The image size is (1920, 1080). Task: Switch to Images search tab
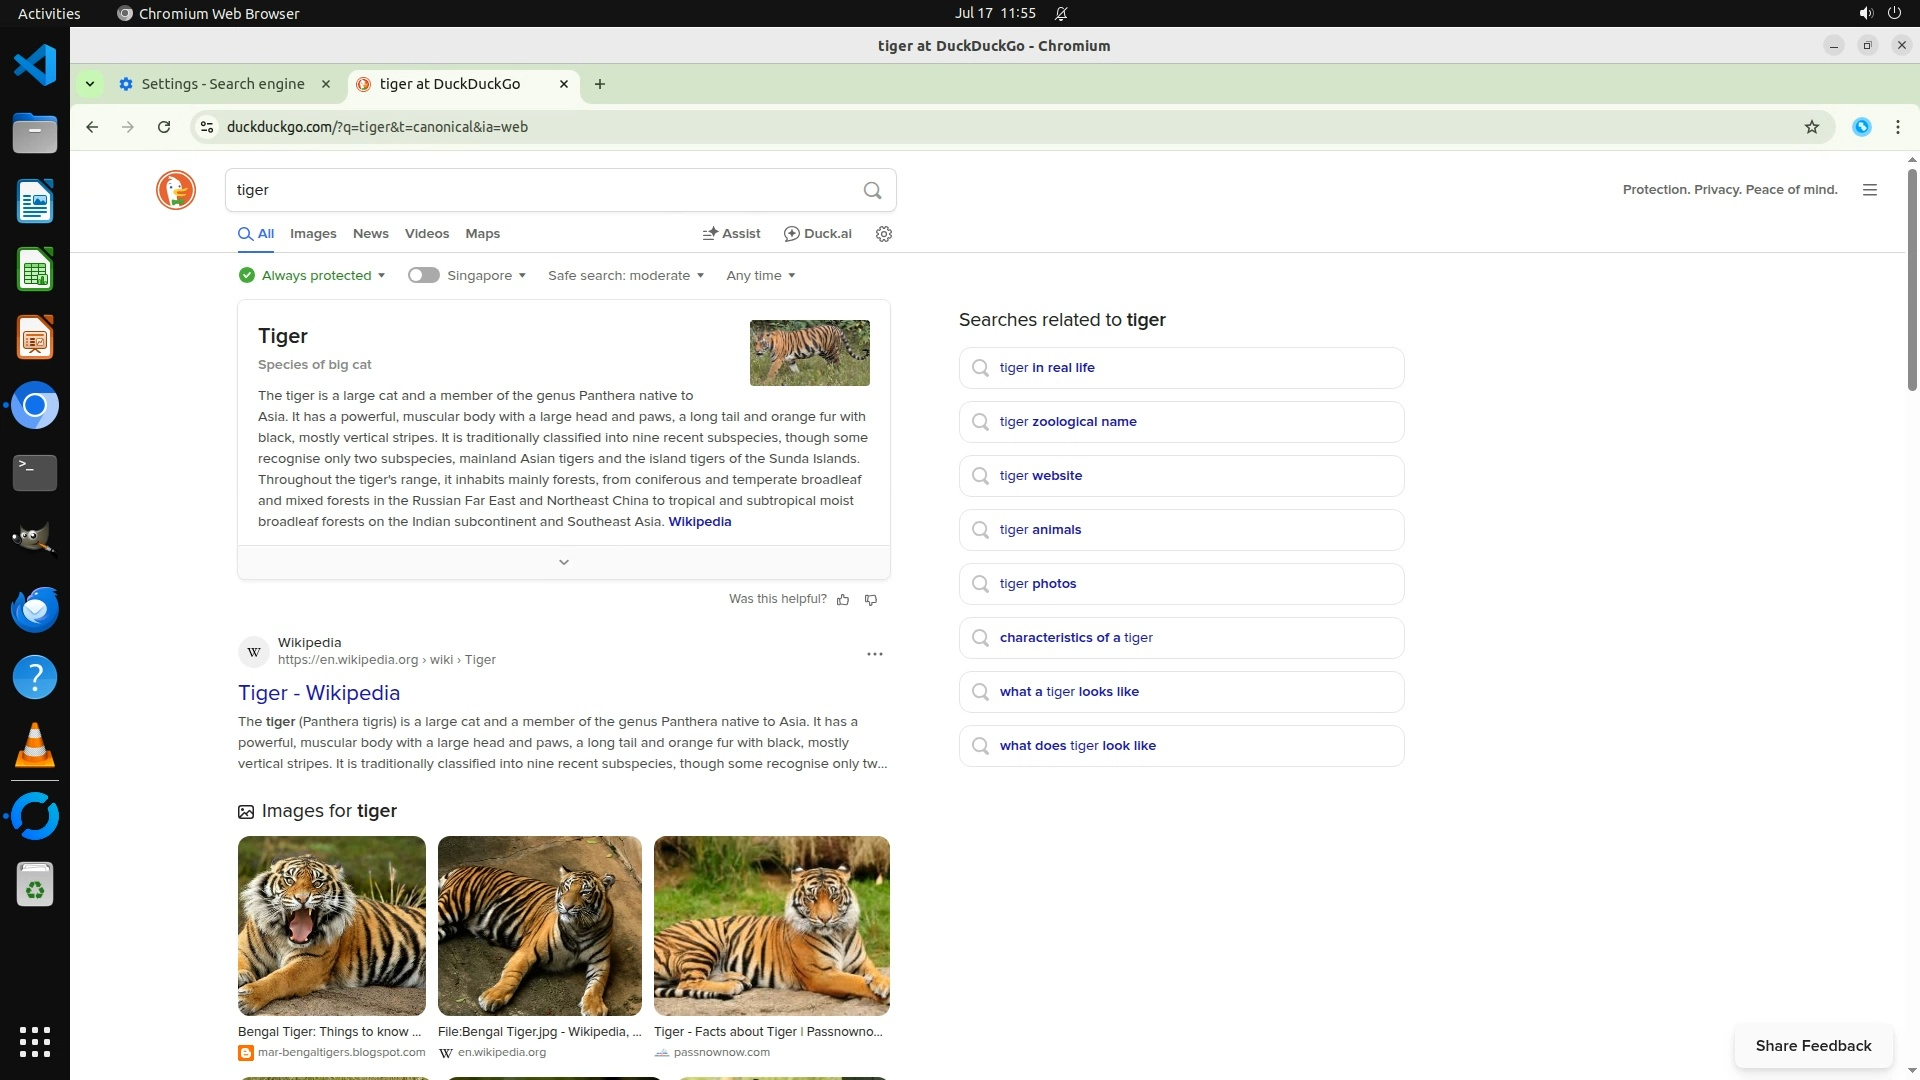[x=313, y=234]
